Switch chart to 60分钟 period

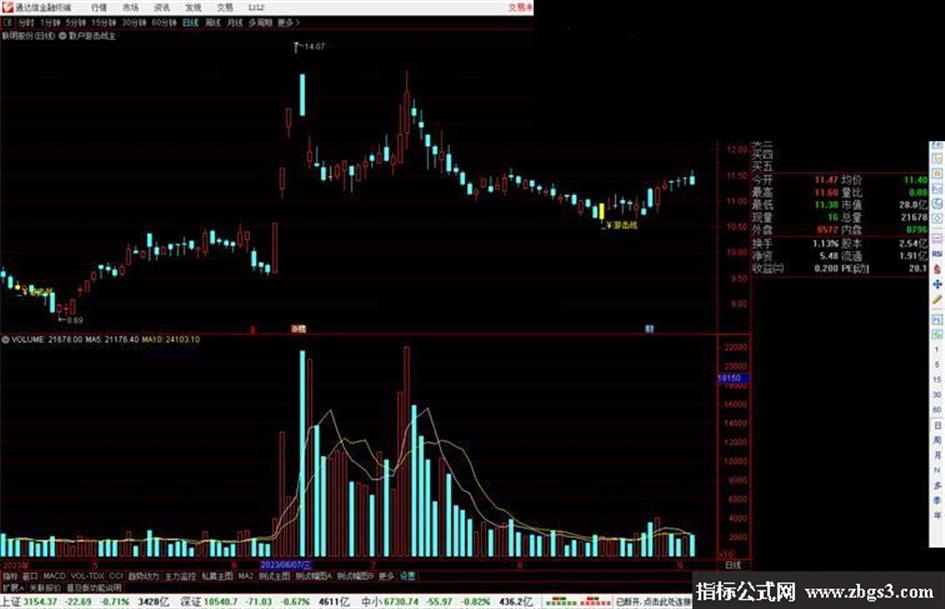(x=164, y=22)
